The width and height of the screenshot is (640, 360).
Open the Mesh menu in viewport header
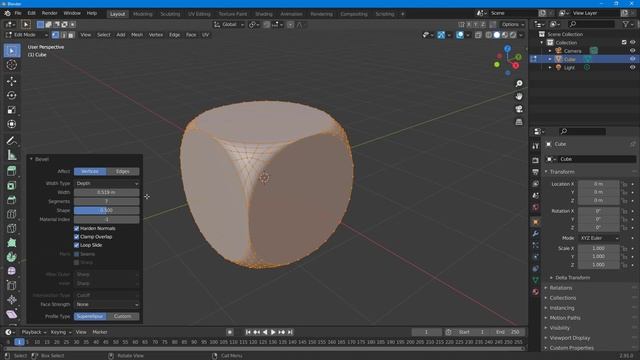tap(137, 35)
